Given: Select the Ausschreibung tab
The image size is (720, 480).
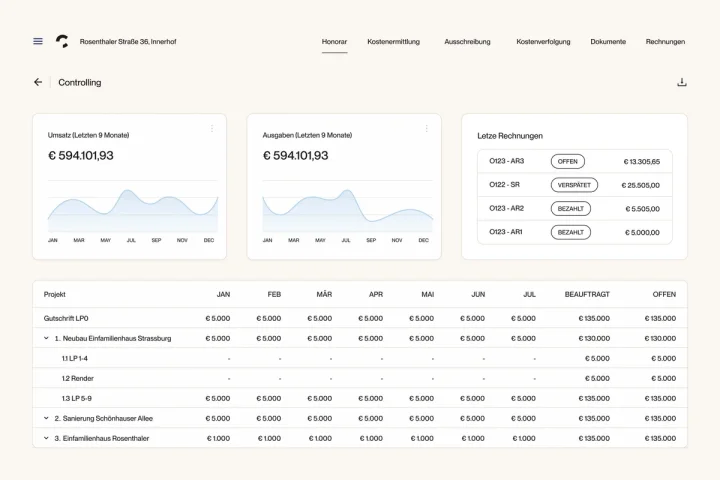Looking at the screenshot, I should (467, 42).
